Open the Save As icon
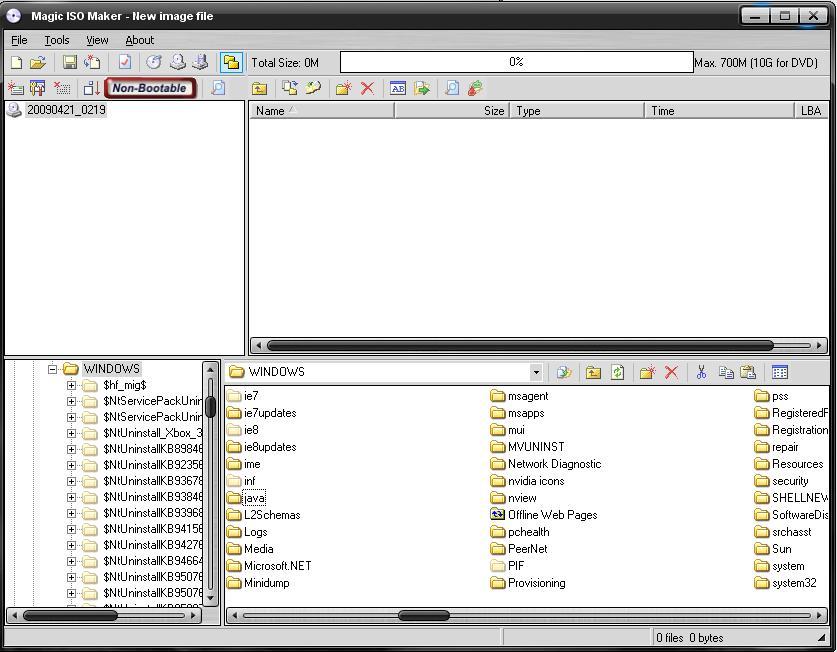Screen dimensions: 837x652 pyautogui.click(x=91, y=61)
